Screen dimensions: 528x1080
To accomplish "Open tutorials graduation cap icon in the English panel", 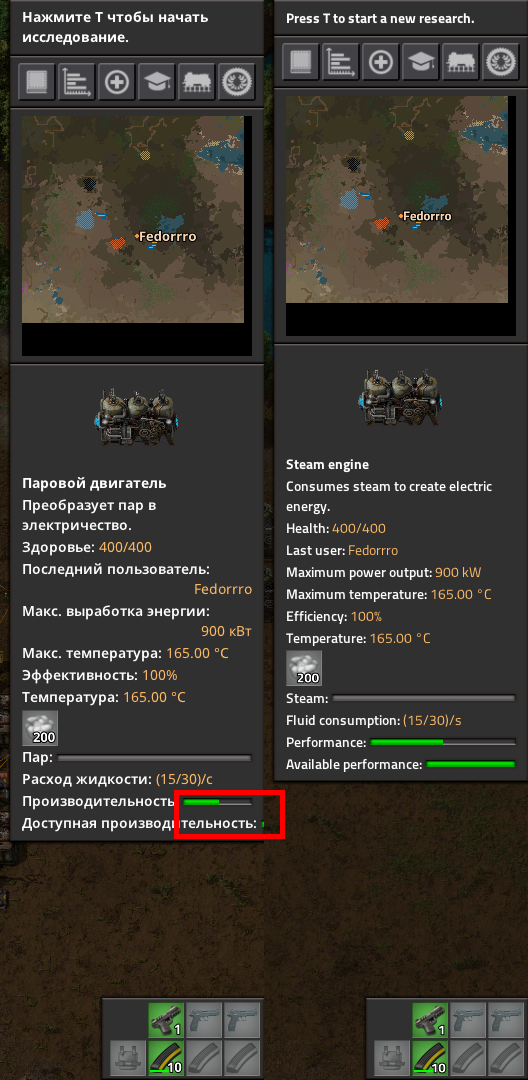I will click(x=421, y=63).
